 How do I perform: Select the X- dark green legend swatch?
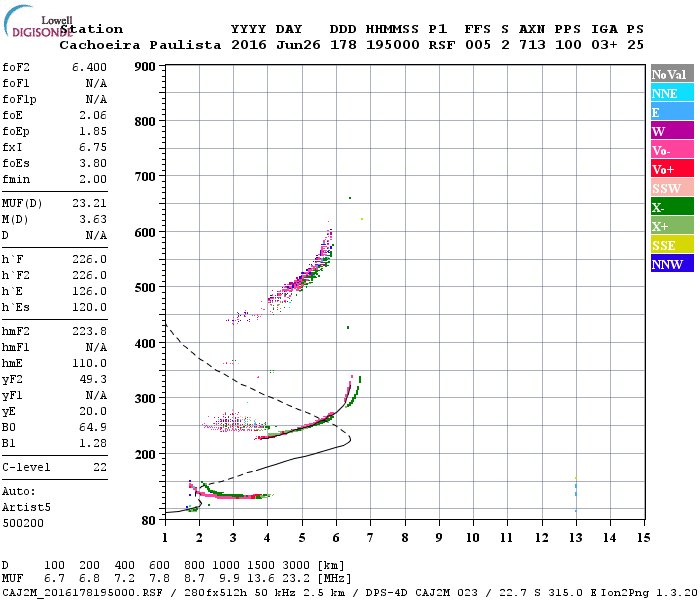pyautogui.click(x=672, y=207)
